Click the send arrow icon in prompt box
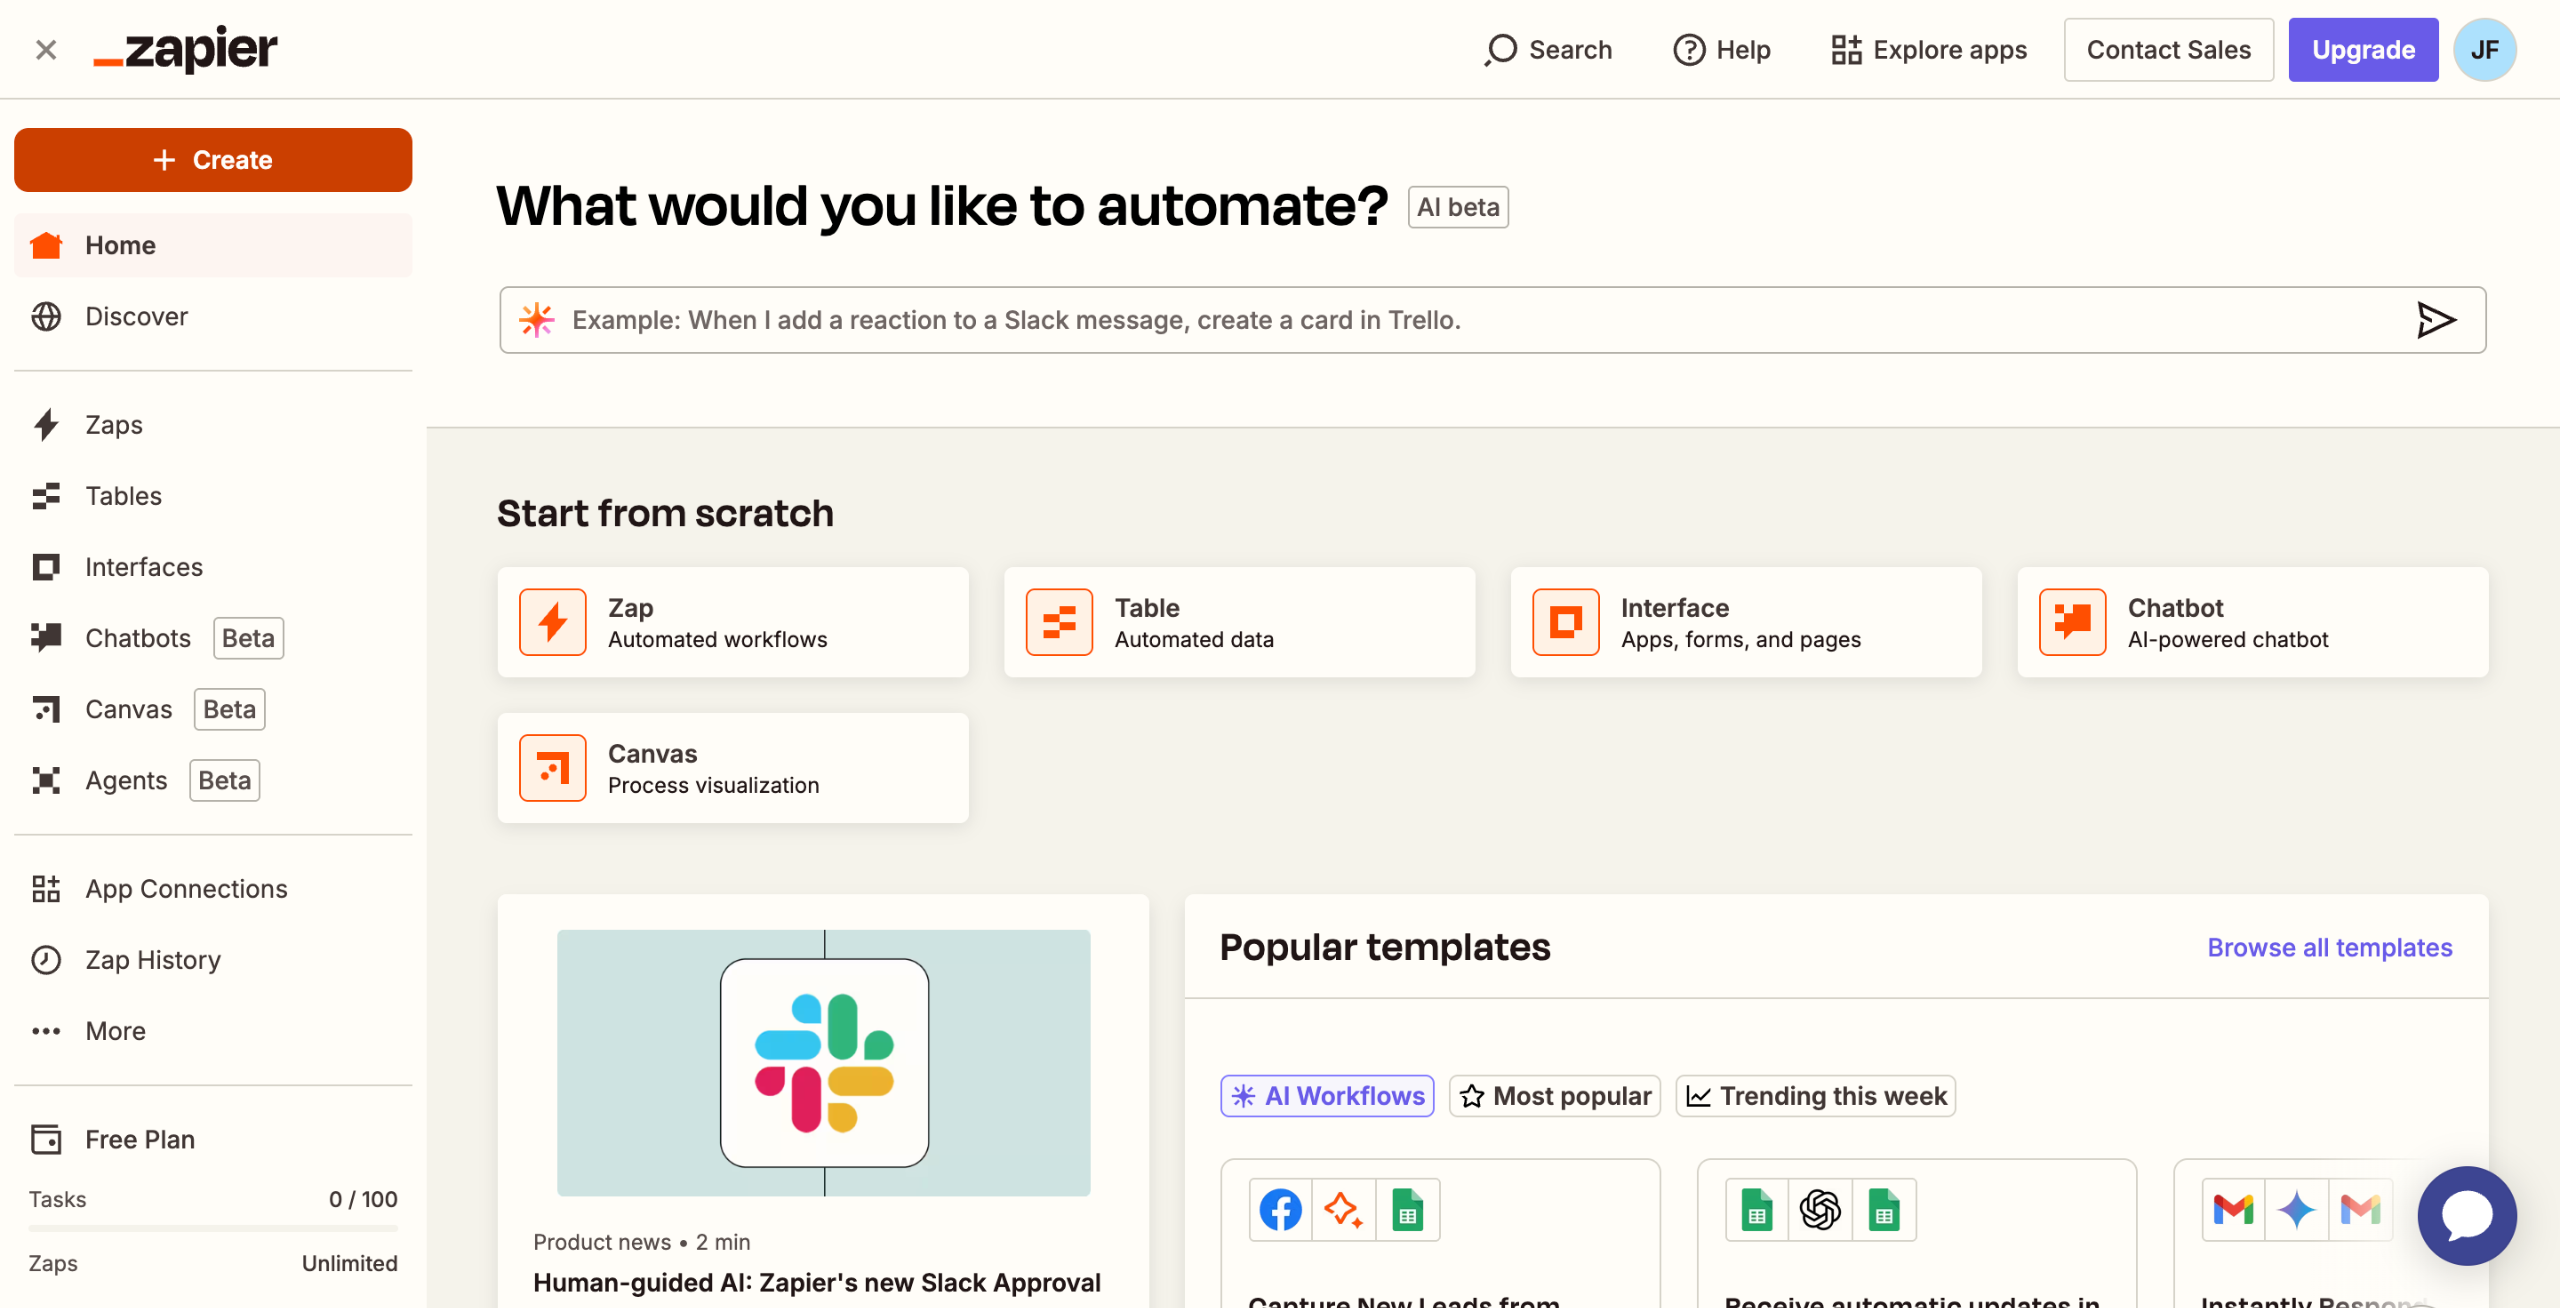Image resolution: width=2560 pixels, height=1308 pixels. click(2435, 320)
